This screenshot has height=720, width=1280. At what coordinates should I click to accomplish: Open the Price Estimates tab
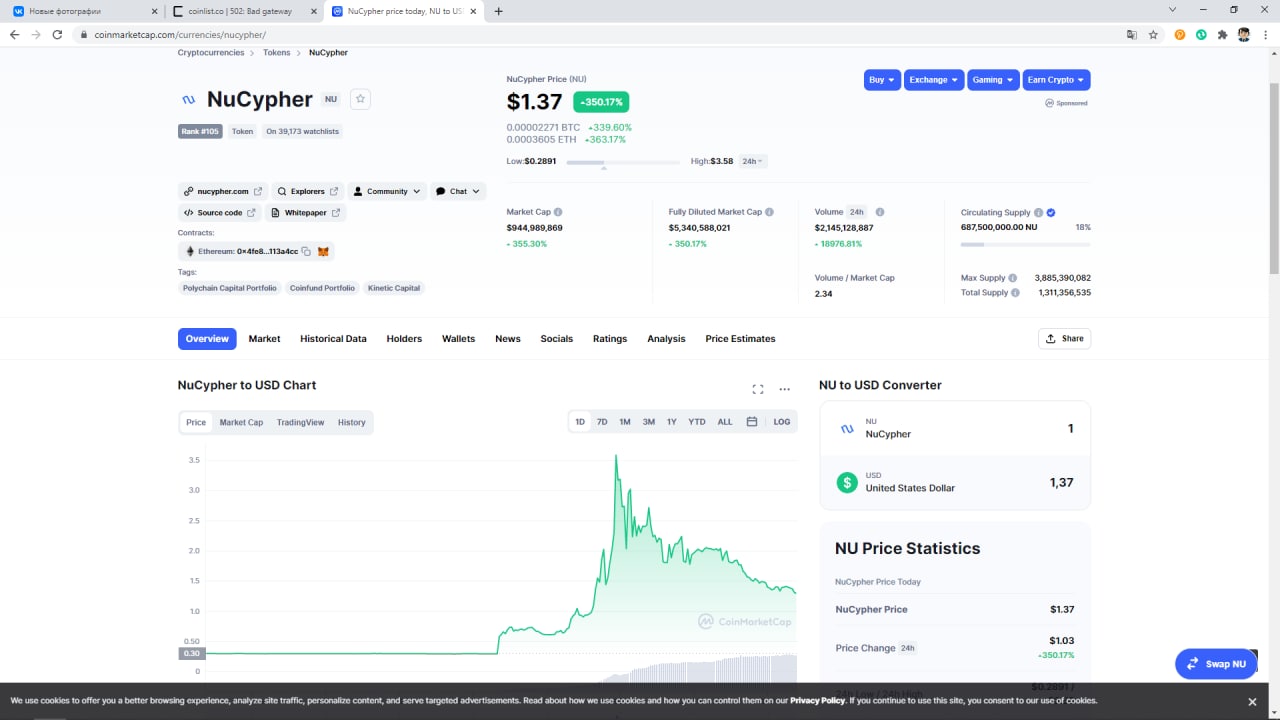[740, 339]
